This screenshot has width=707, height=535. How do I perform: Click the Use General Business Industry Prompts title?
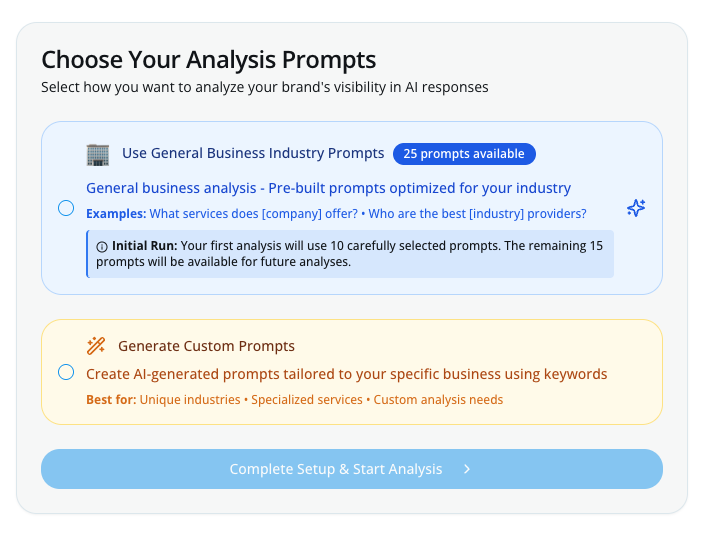[253, 153]
